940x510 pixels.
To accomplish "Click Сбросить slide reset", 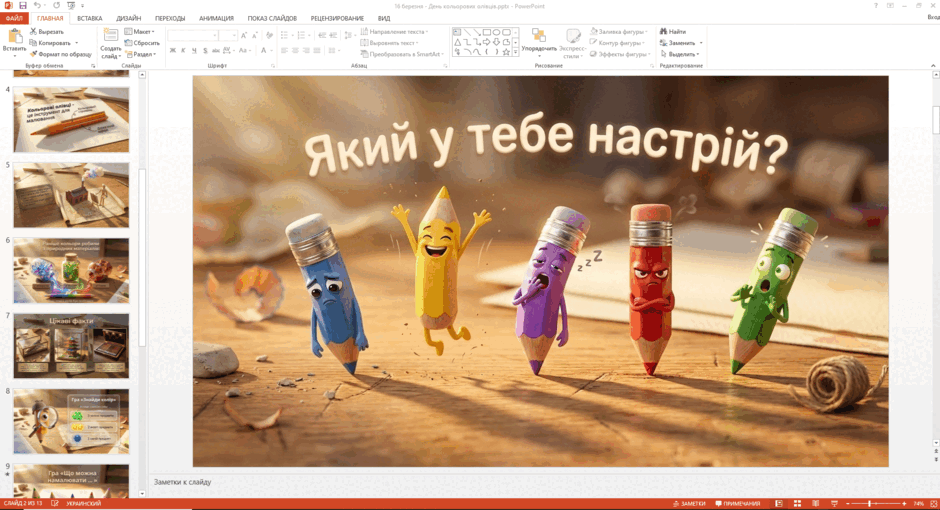I will 142,43.
